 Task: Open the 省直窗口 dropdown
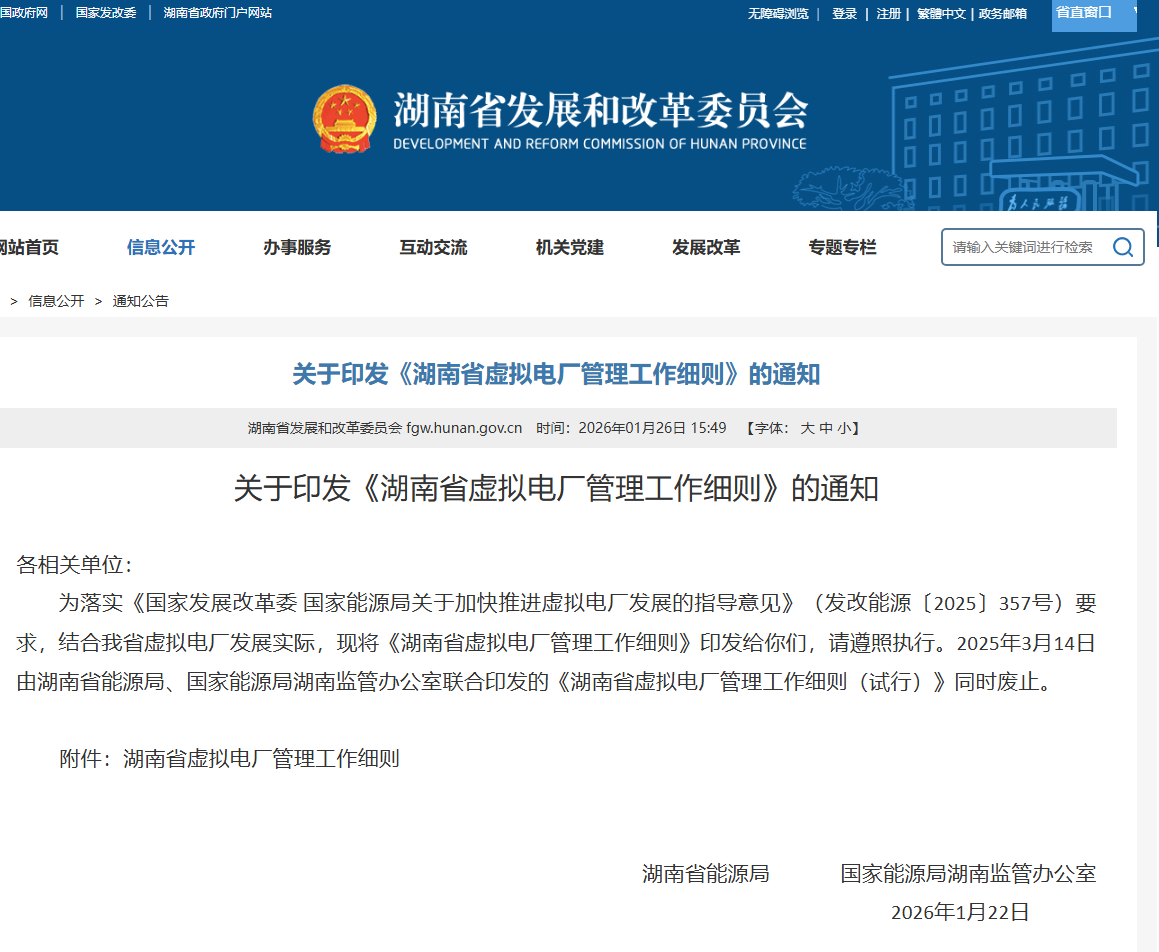coord(1094,15)
